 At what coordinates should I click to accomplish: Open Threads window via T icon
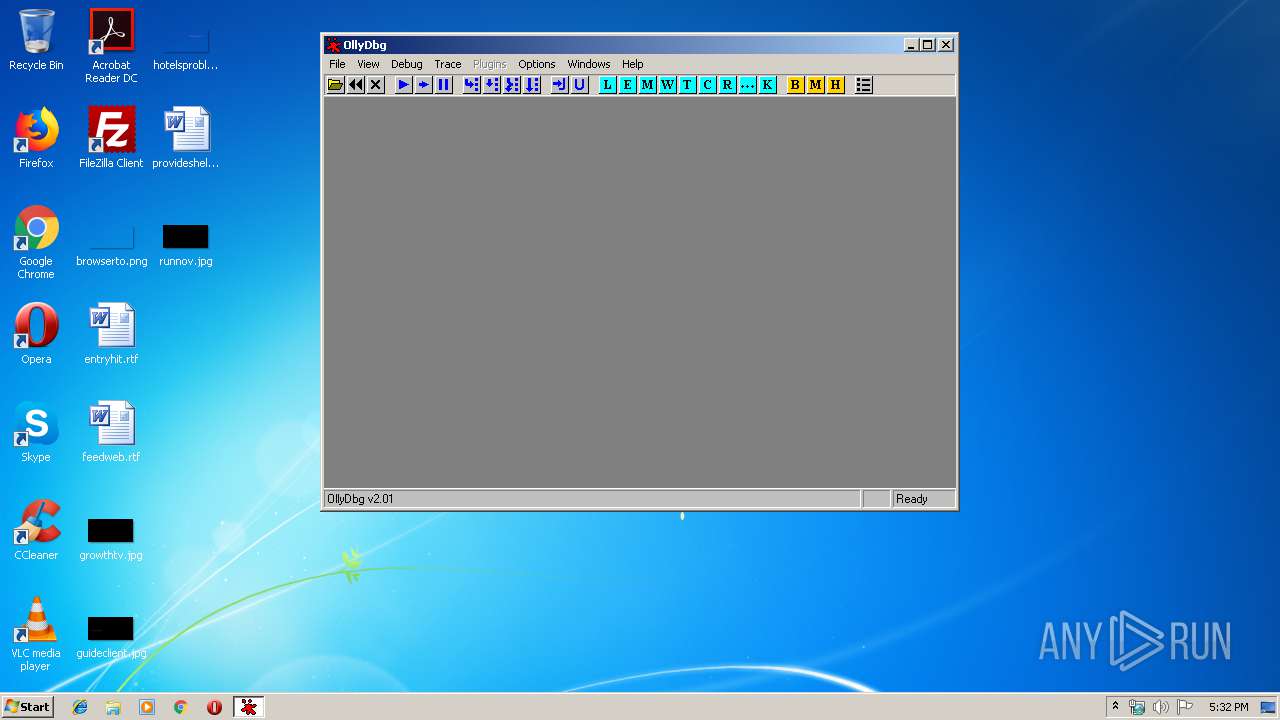(688, 85)
